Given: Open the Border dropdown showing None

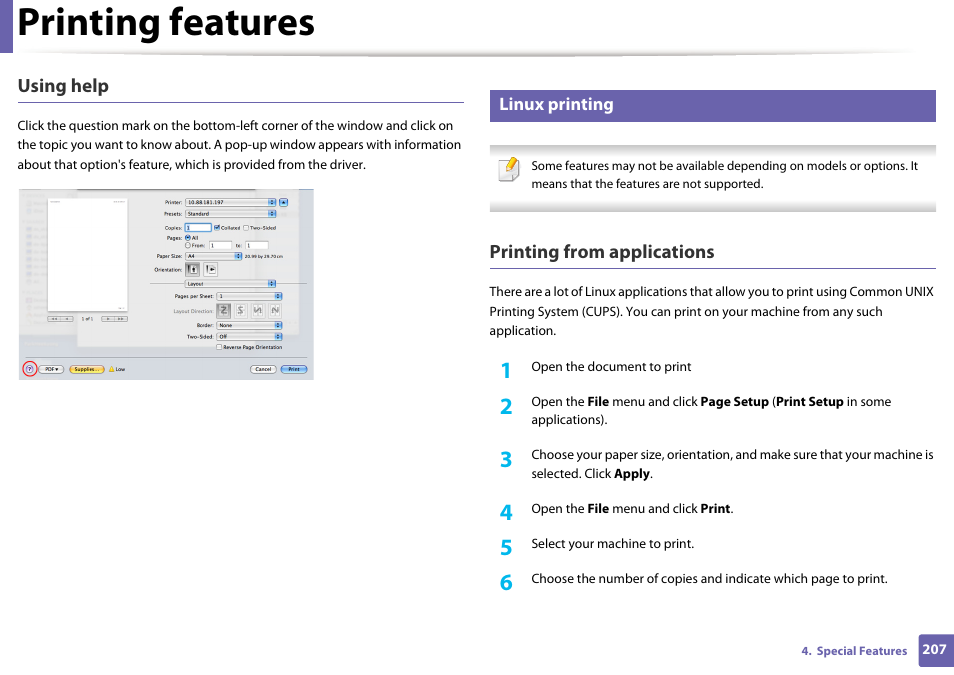Looking at the screenshot, I should [249, 325].
